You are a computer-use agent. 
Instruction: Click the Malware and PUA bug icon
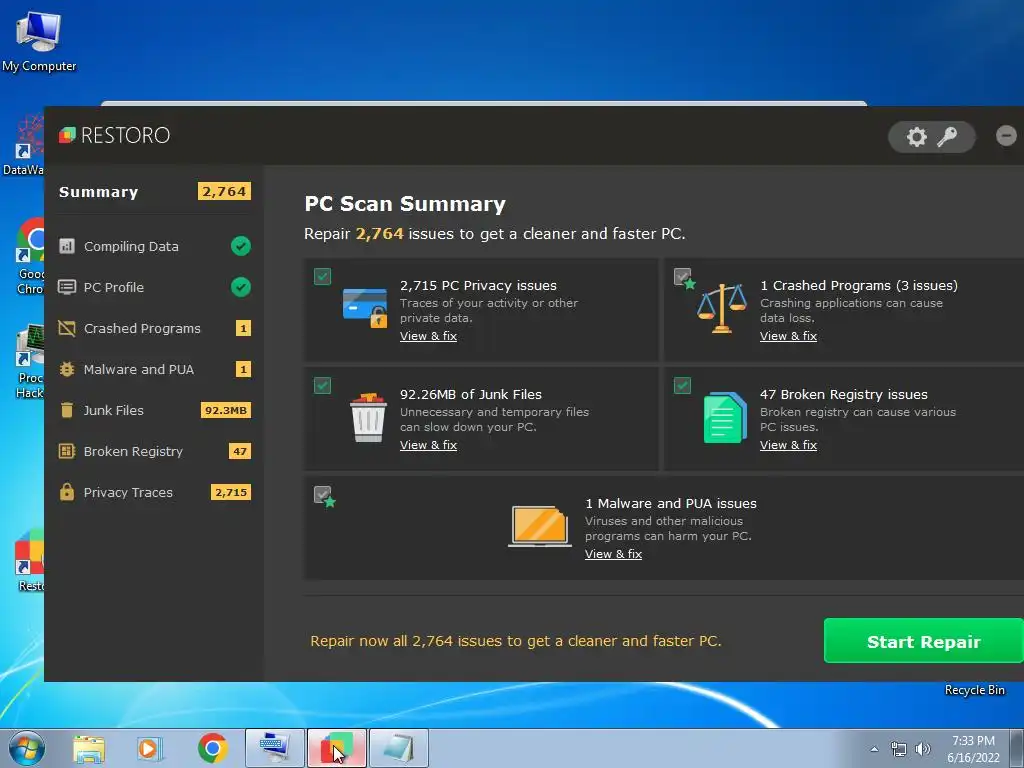click(67, 369)
